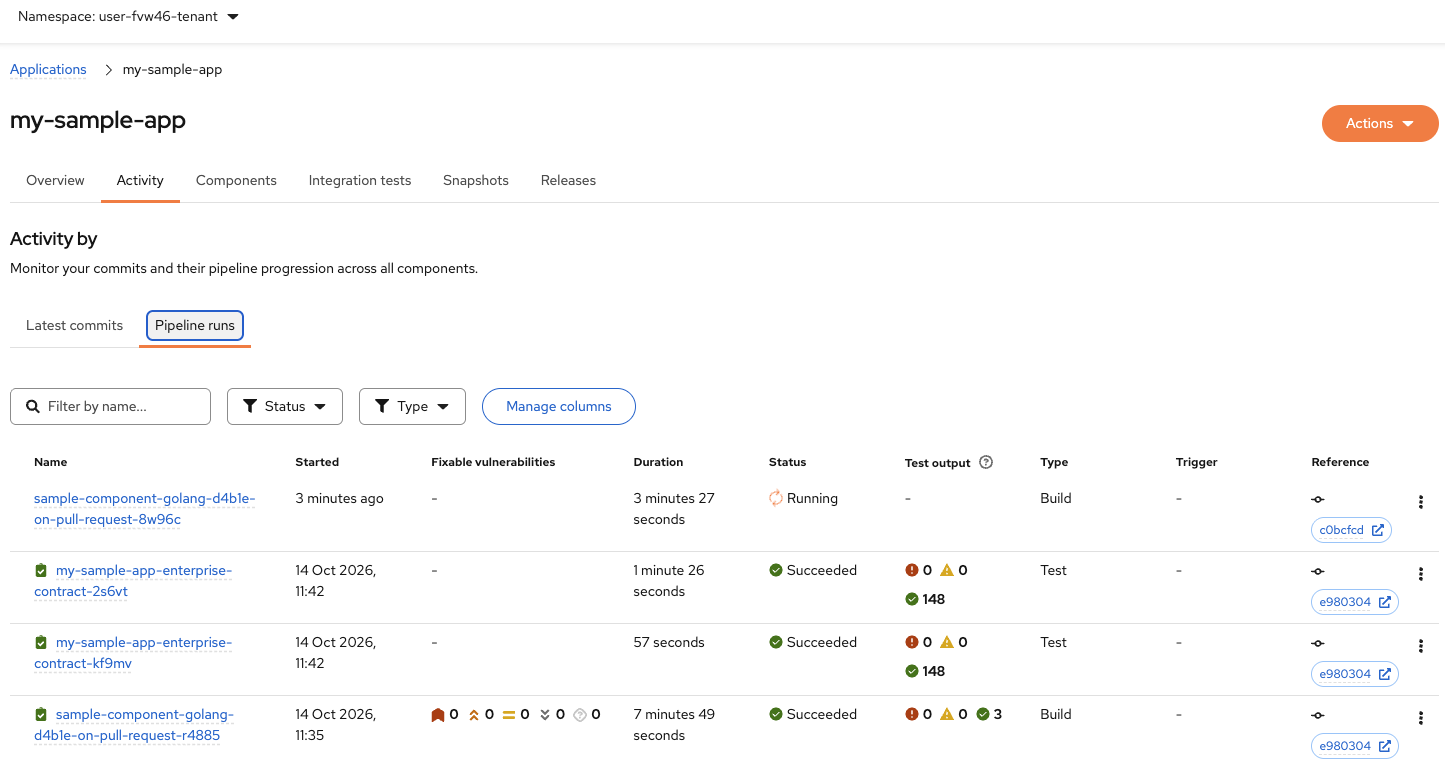Click unknown severity icon in r4885 row
1445x766 pixels.
click(x=580, y=714)
